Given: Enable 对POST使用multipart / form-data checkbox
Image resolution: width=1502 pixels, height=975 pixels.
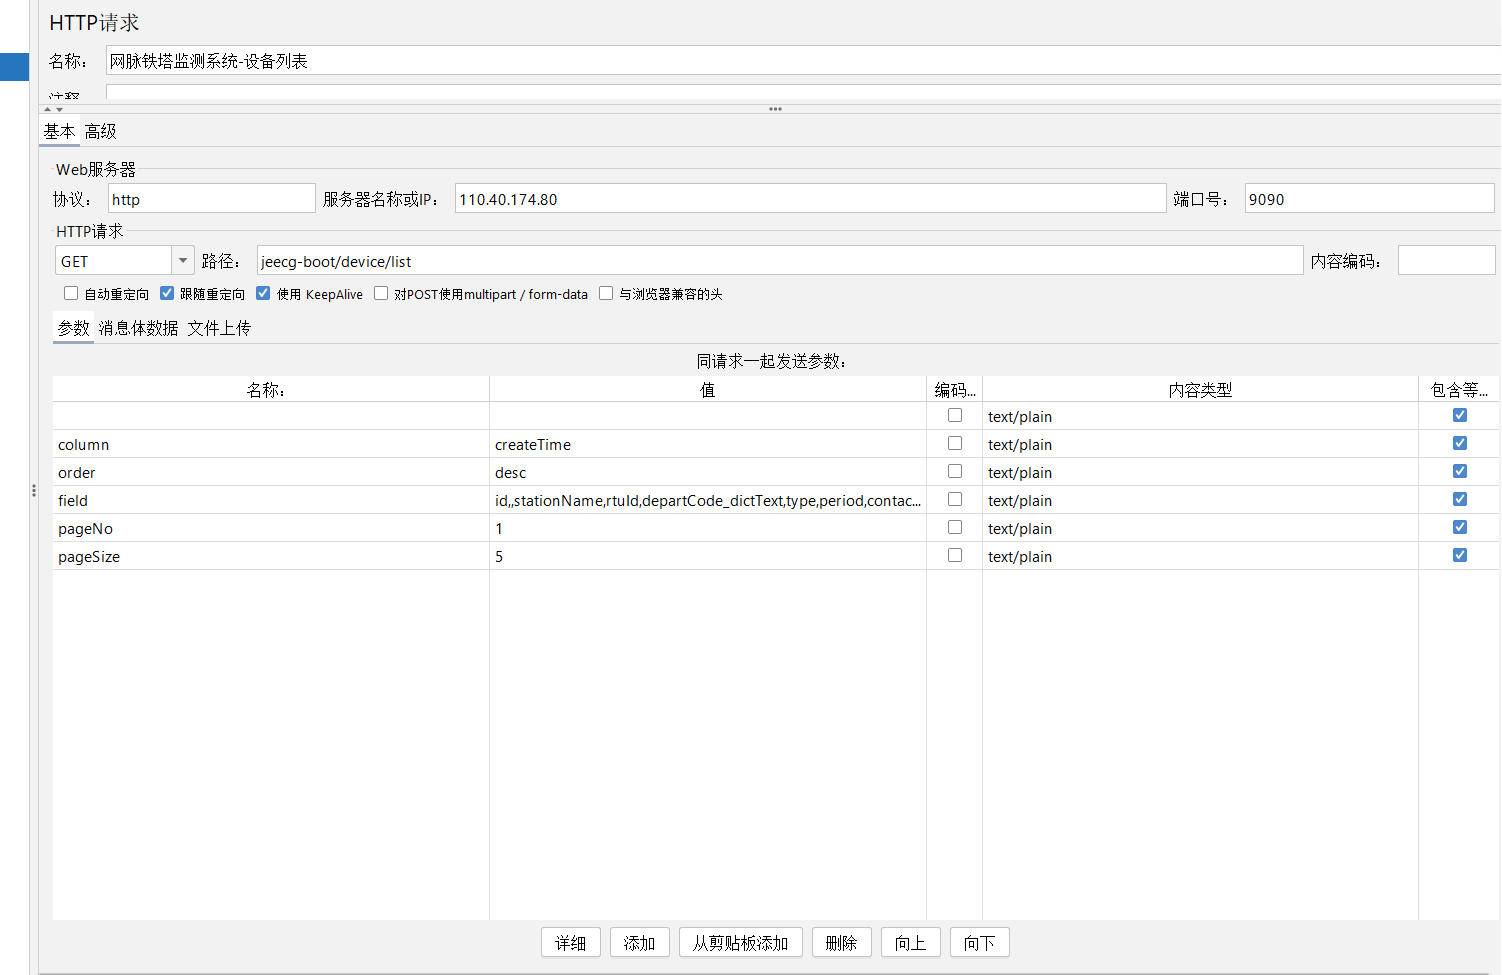Looking at the screenshot, I should pos(381,294).
